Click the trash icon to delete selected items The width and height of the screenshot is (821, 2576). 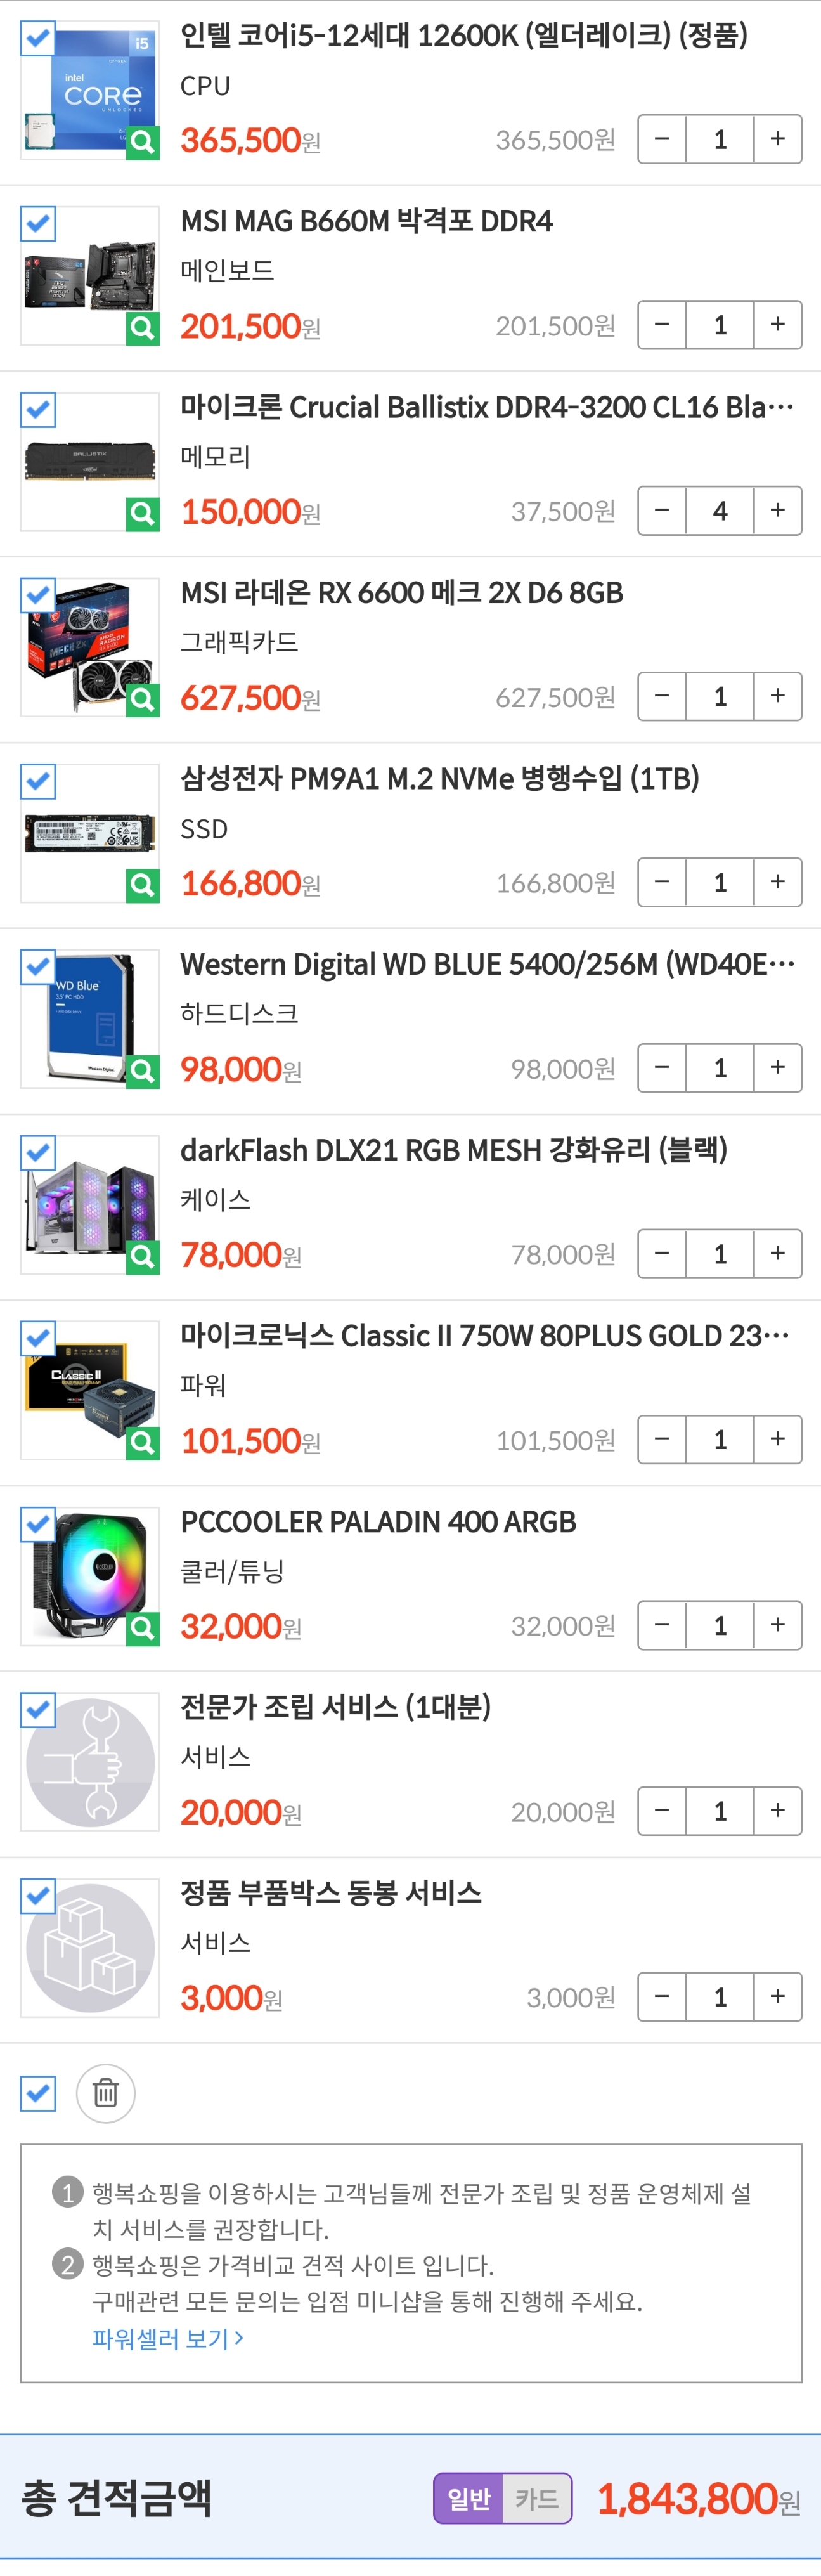[106, 2093]
